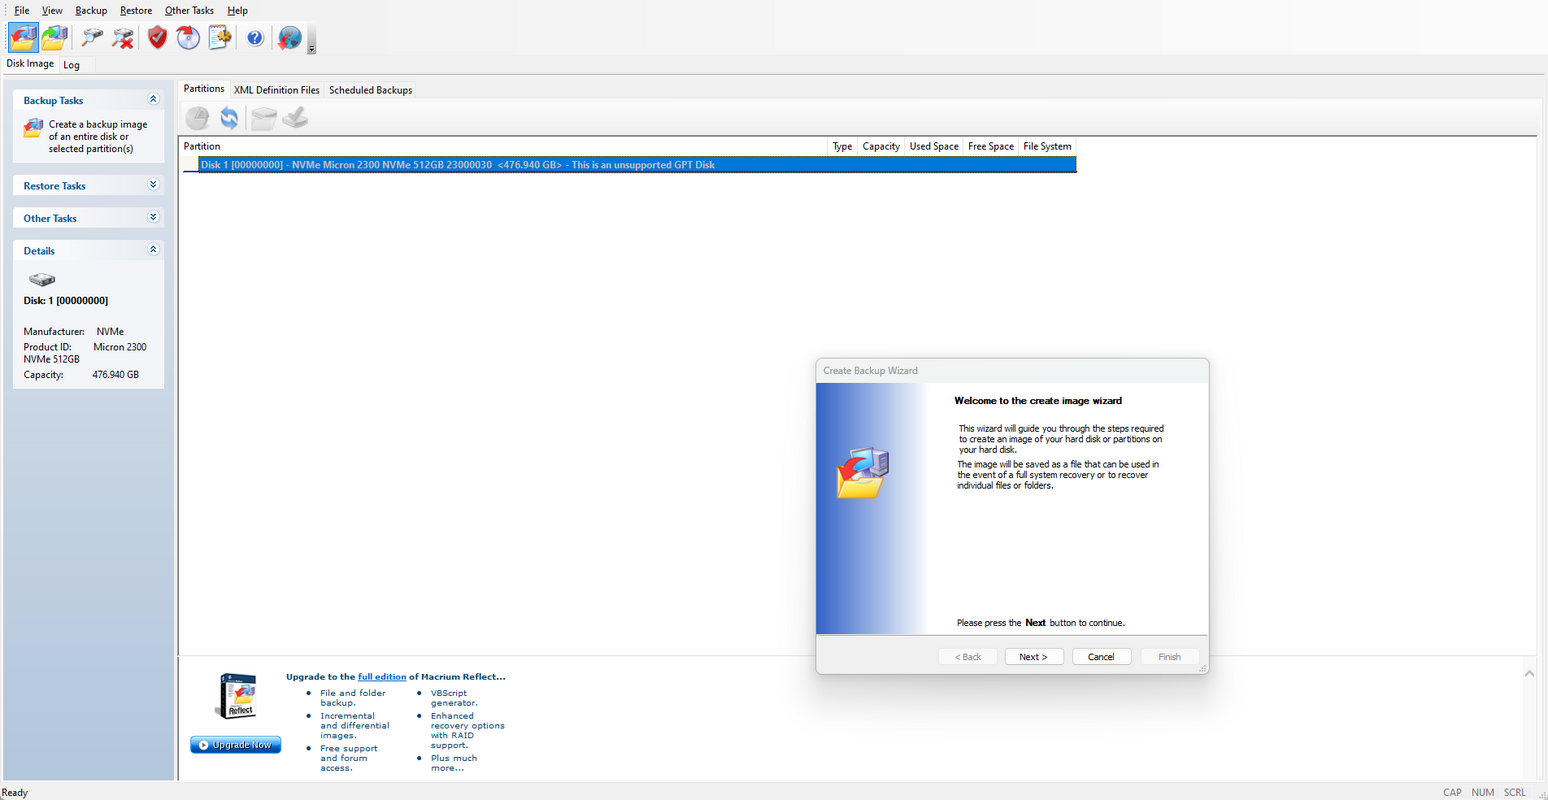Click the Upgrade Now button
This screenshot has height=800, width=1548.
[x=236, y=745]
